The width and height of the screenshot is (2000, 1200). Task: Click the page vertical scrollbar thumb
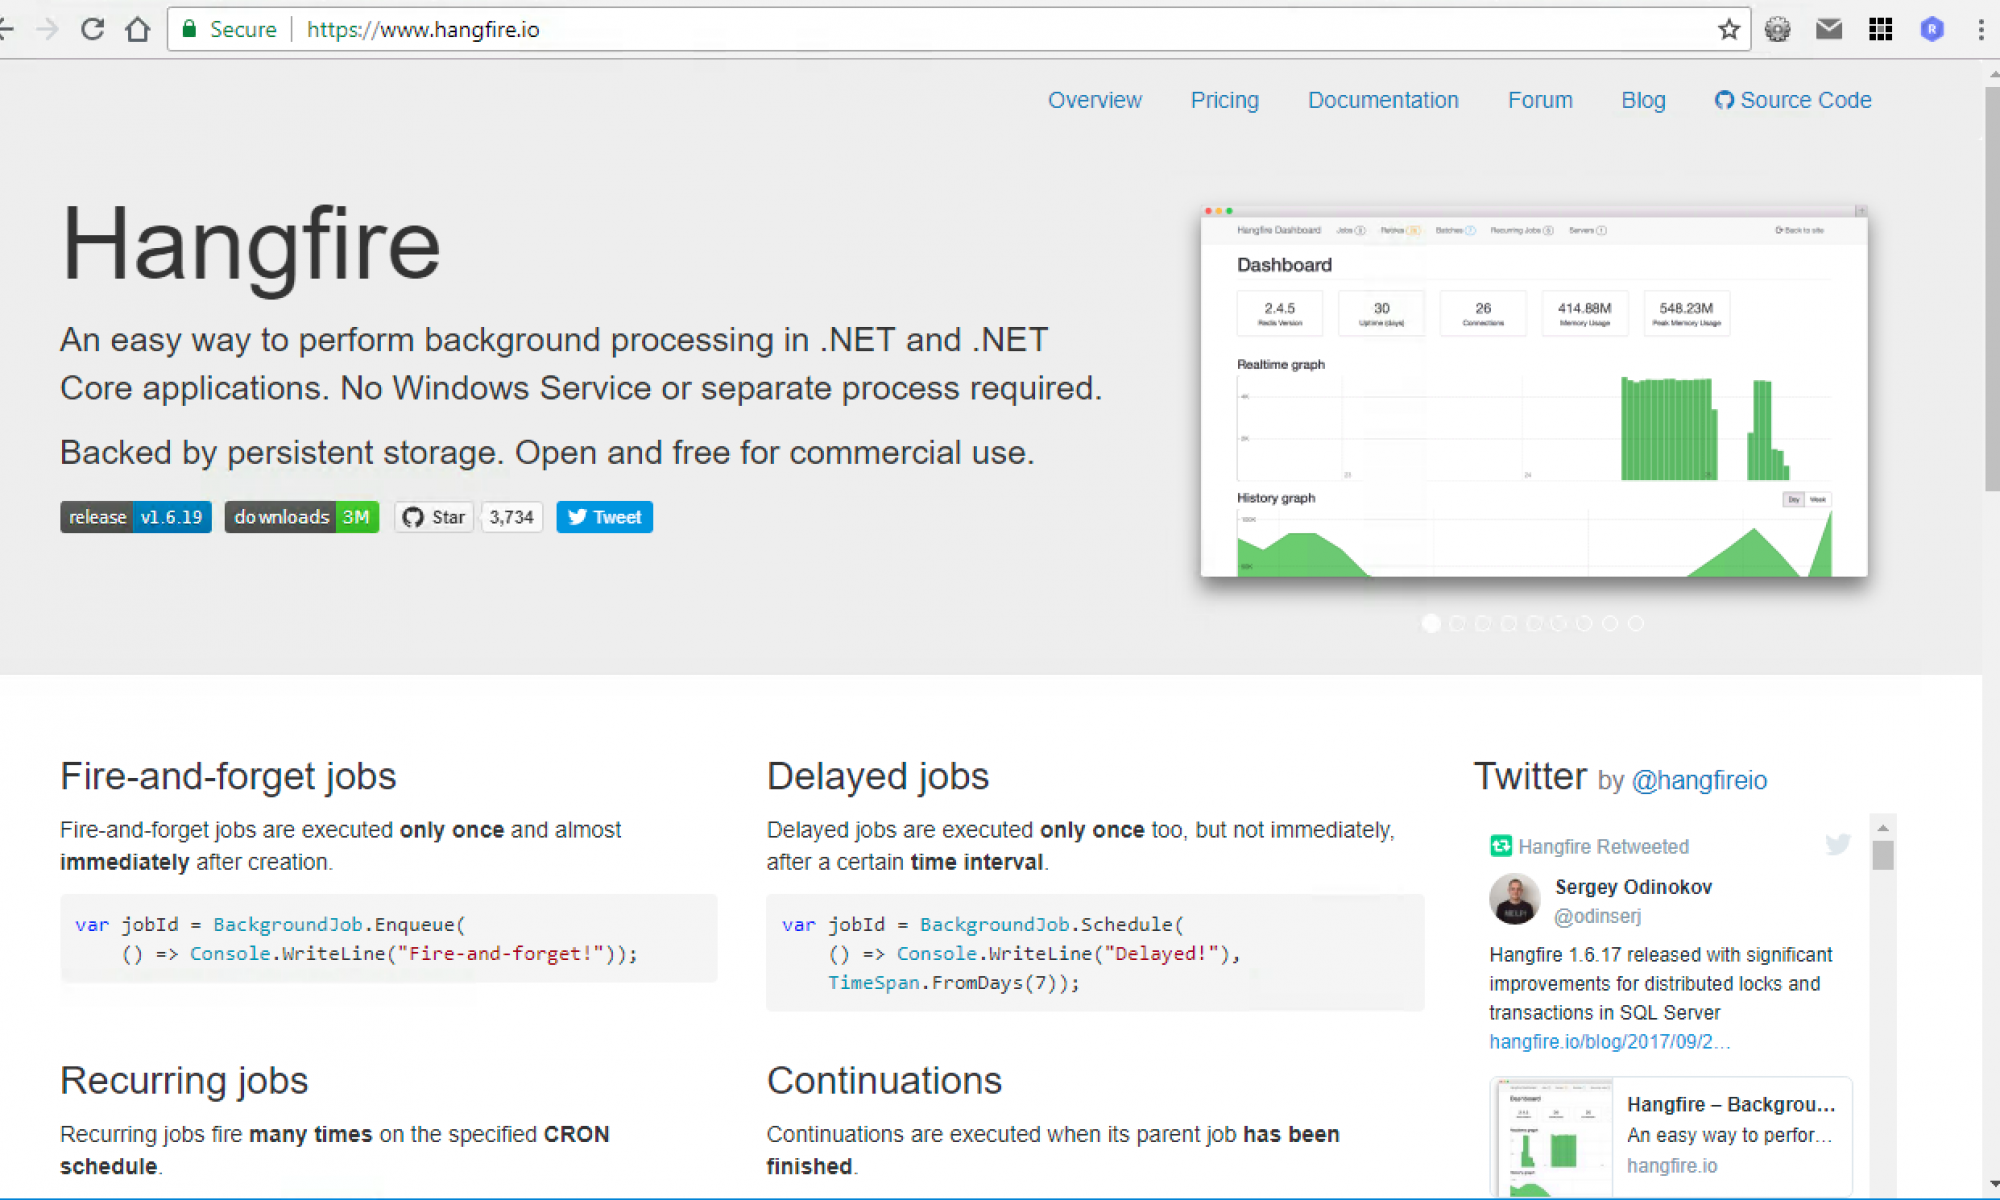[x=1992, y=288]
